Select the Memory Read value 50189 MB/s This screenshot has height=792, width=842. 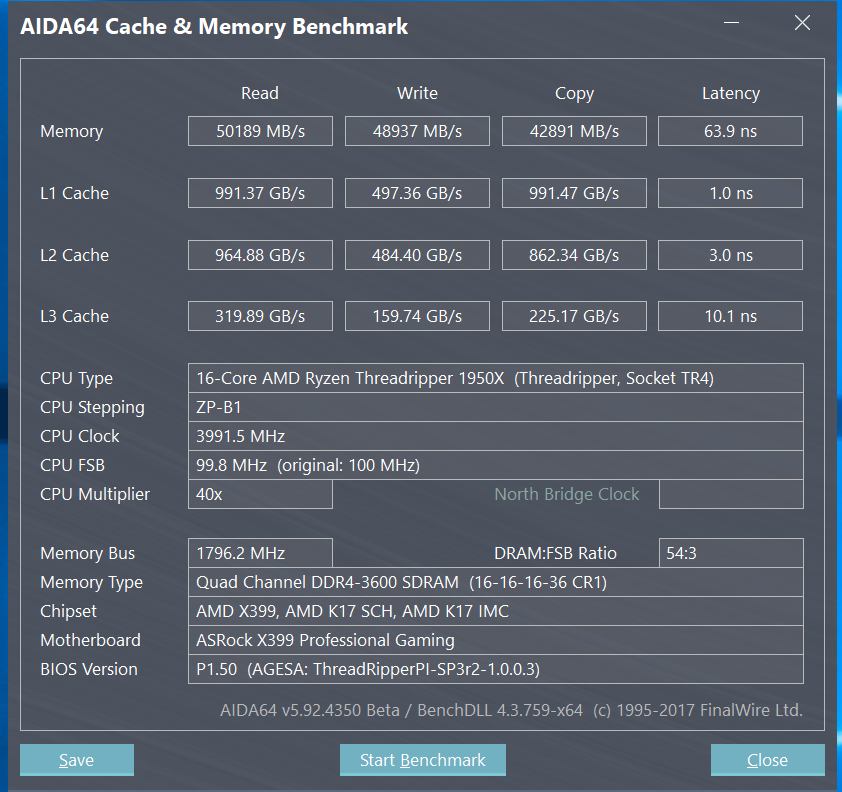pos(260,131)
